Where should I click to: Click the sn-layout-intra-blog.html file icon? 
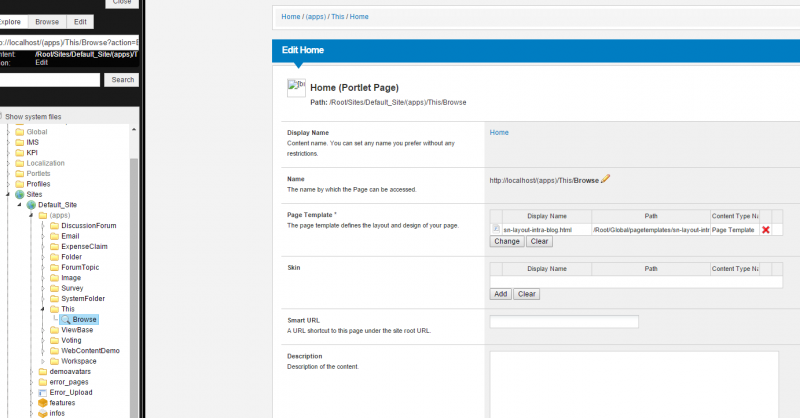(496, 229)
